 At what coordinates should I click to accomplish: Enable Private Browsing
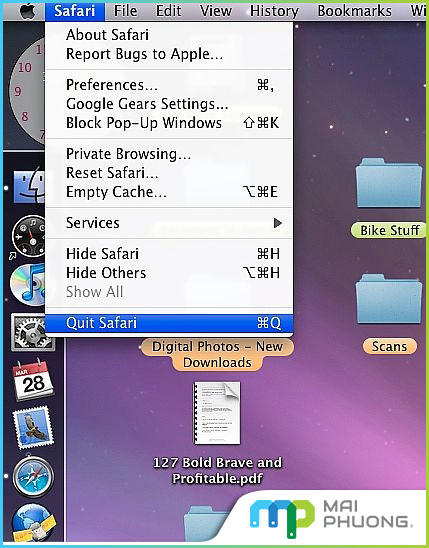coord(169,154)
